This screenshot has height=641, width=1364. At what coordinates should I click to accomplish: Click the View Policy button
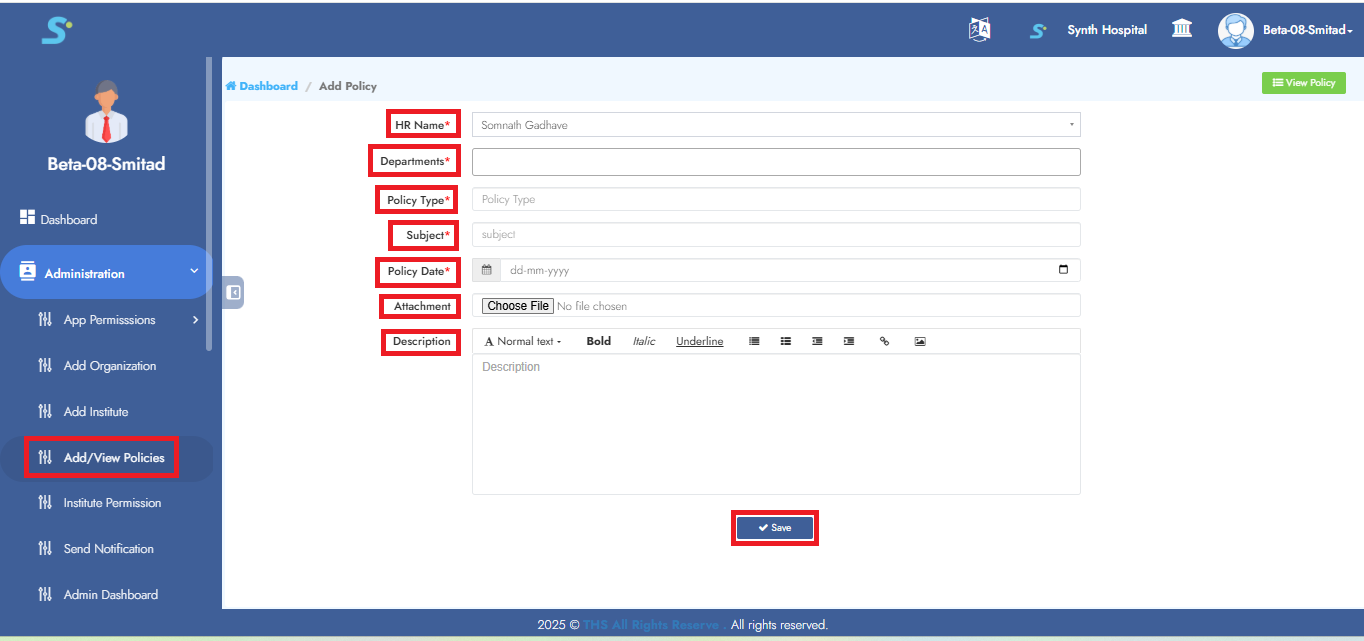(1303, 83)
